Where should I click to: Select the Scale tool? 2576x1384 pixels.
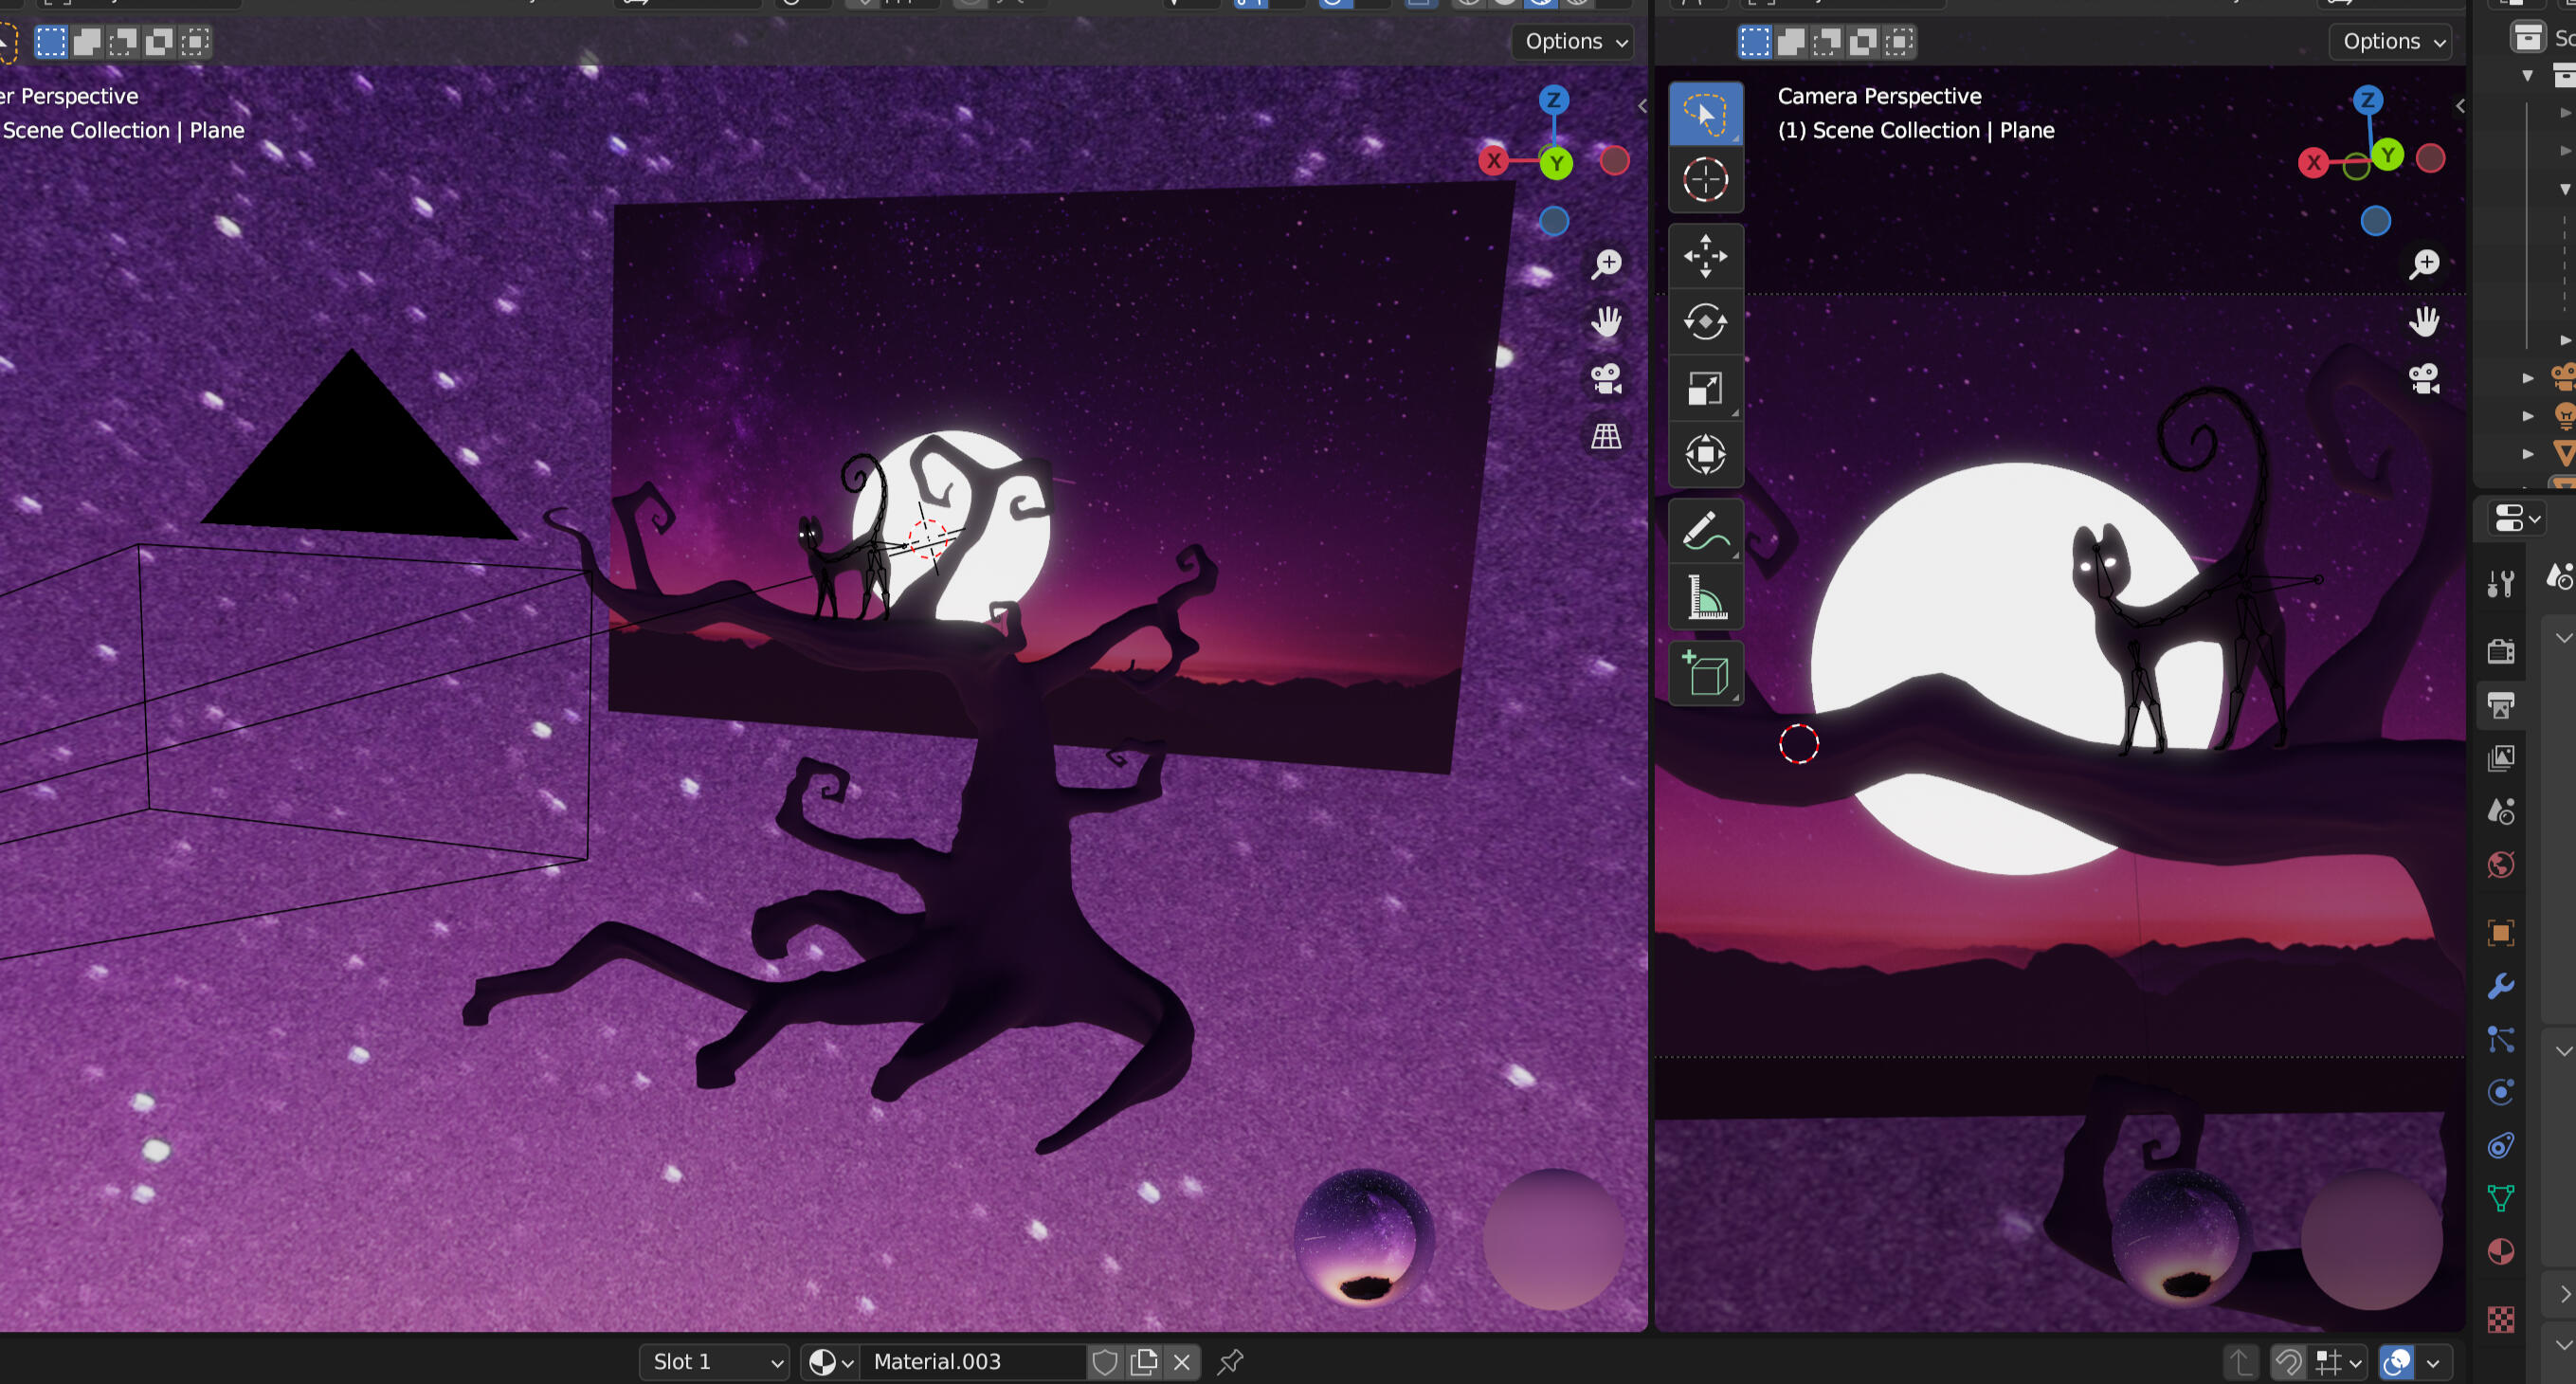[x=1705, y=388]
